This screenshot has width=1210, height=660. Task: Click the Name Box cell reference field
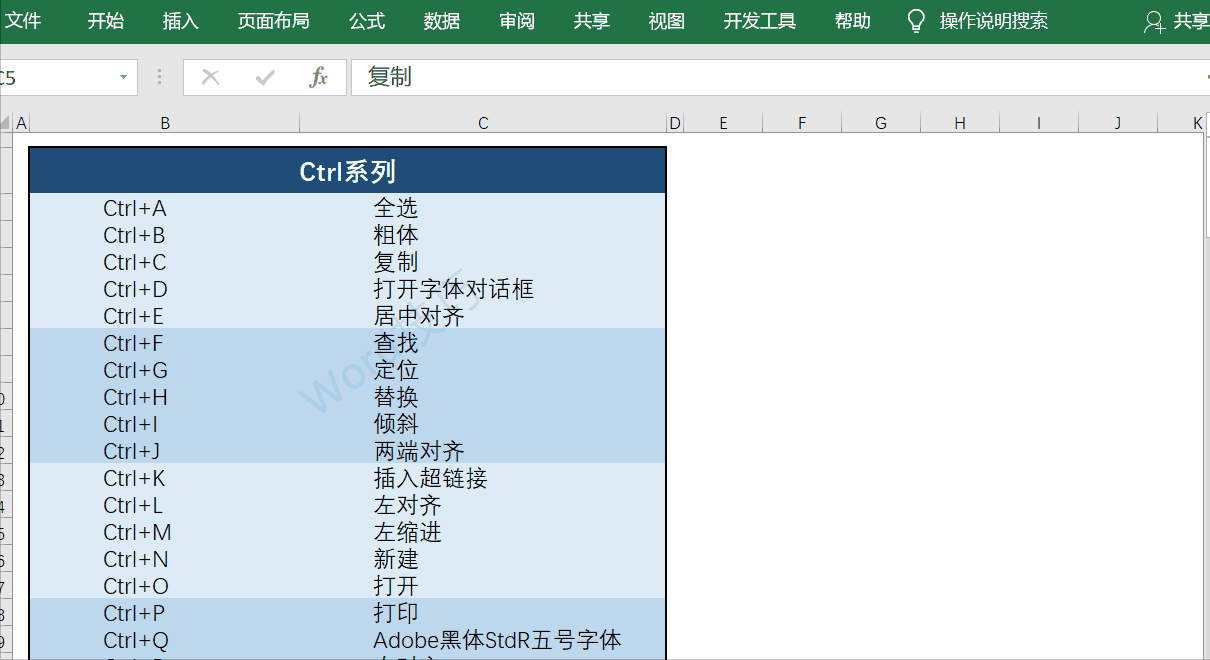tap(56, 77)
